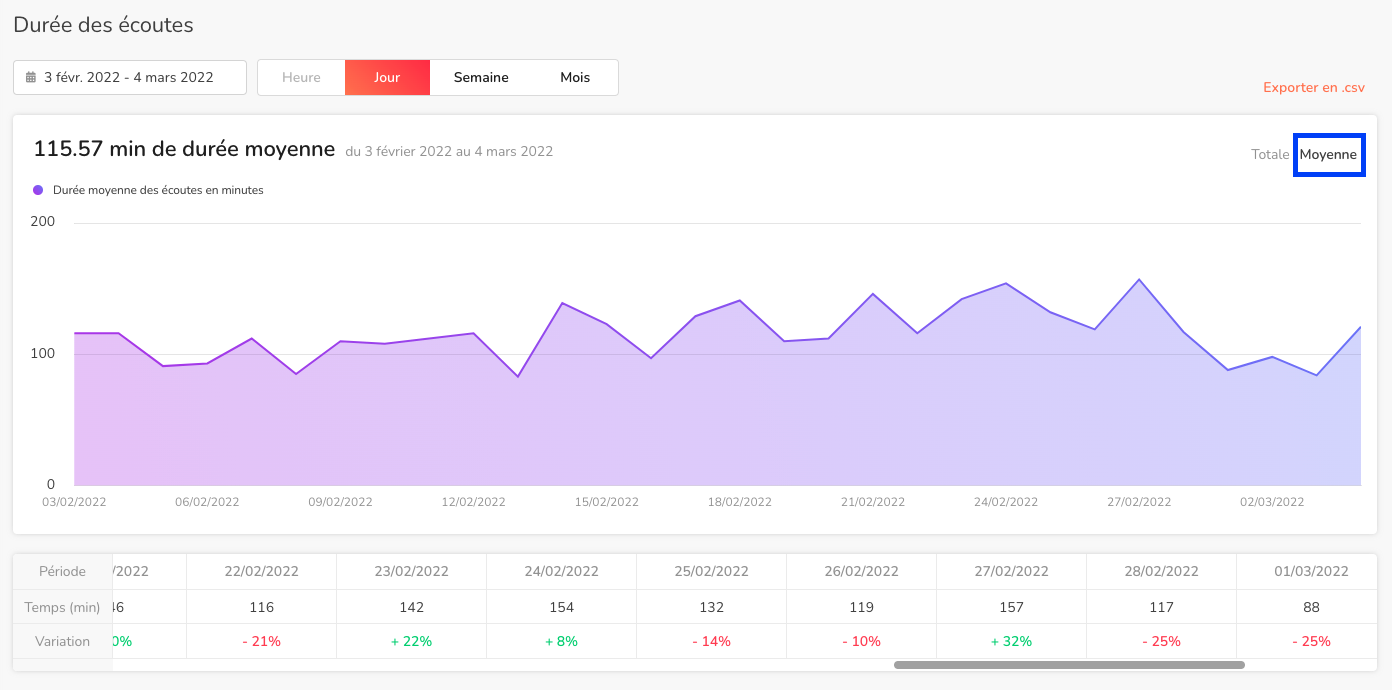
Task: Click the - 21% variation cell
Action: (262, 641)
